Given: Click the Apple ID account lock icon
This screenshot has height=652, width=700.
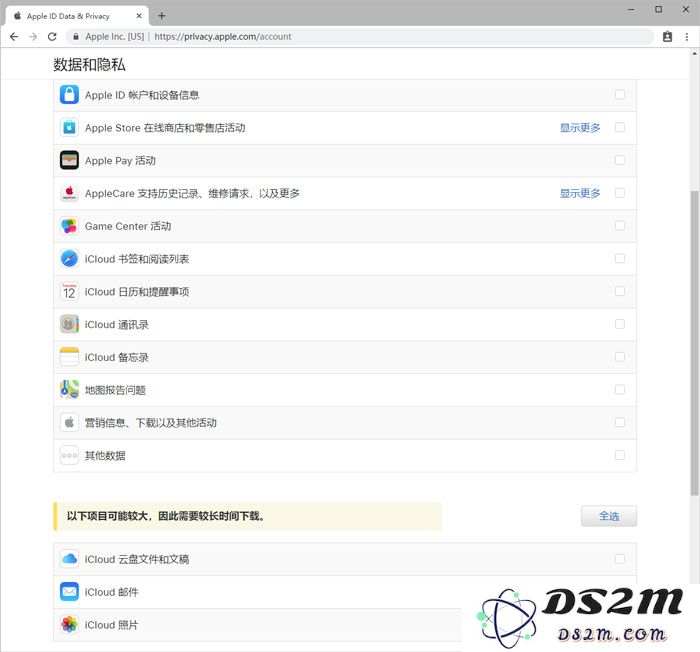Looking at the screenshot, I should click(x=69, y=95).
